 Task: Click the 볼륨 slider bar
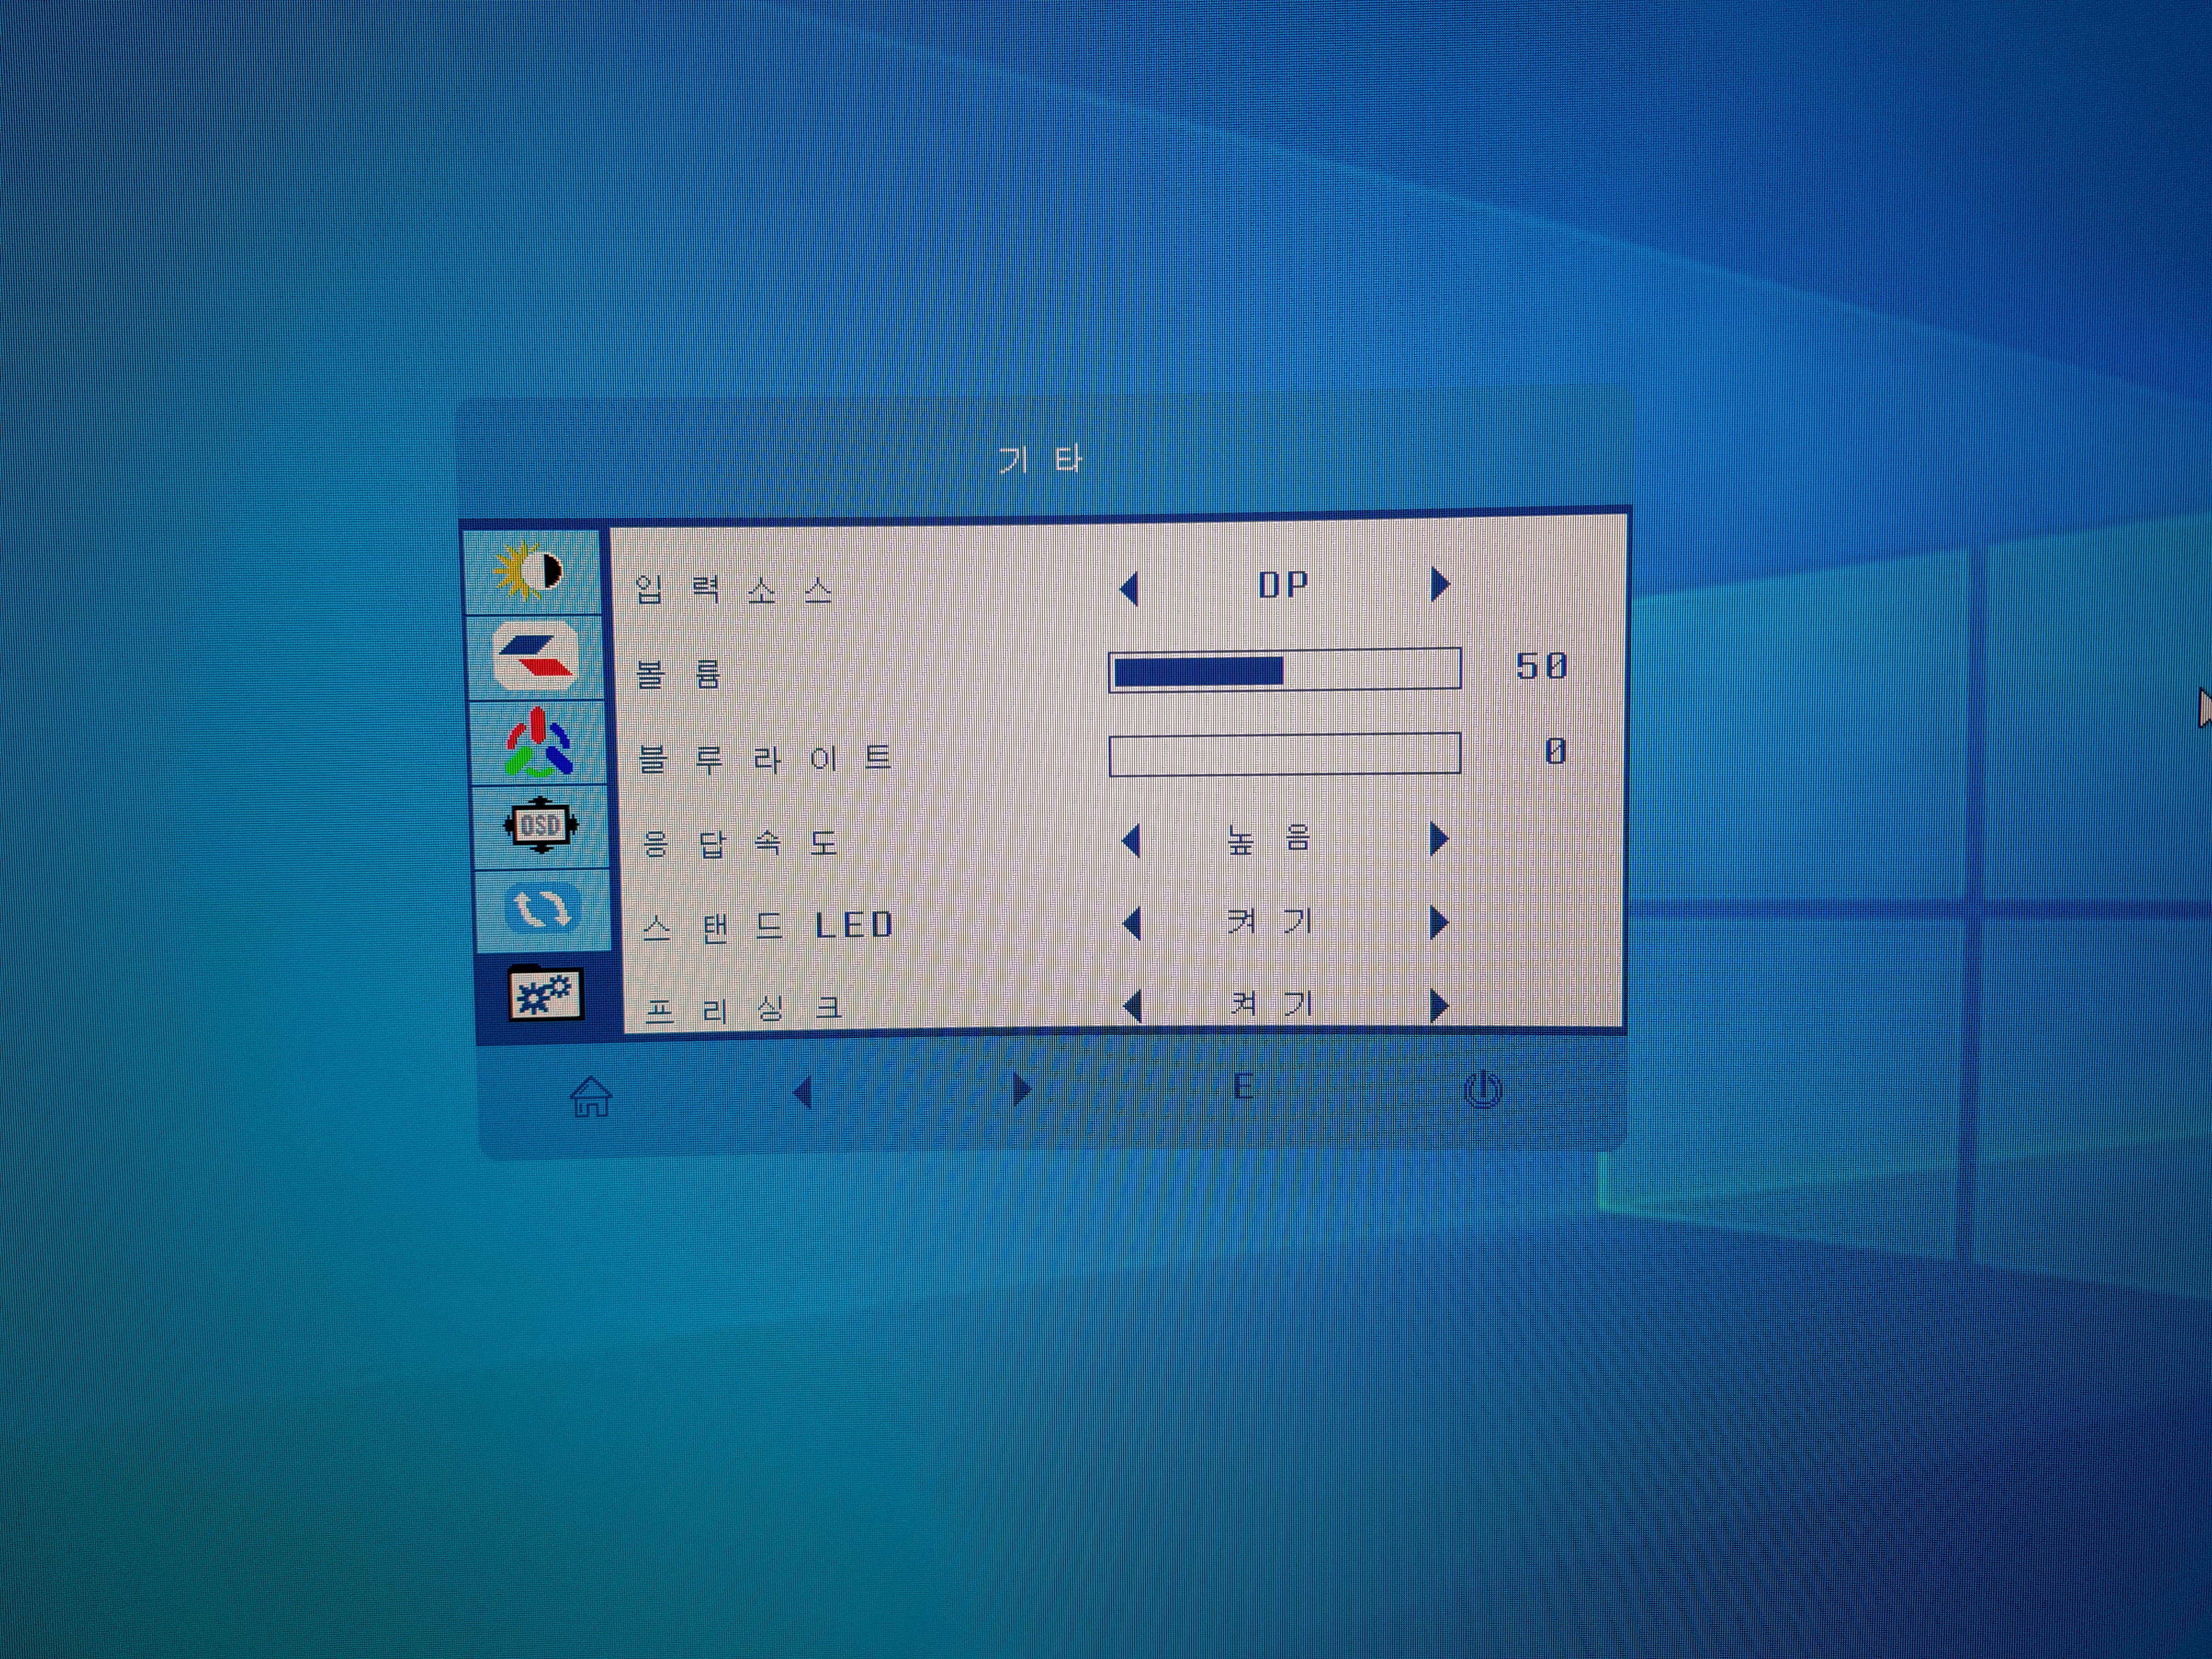(1284, 669)
